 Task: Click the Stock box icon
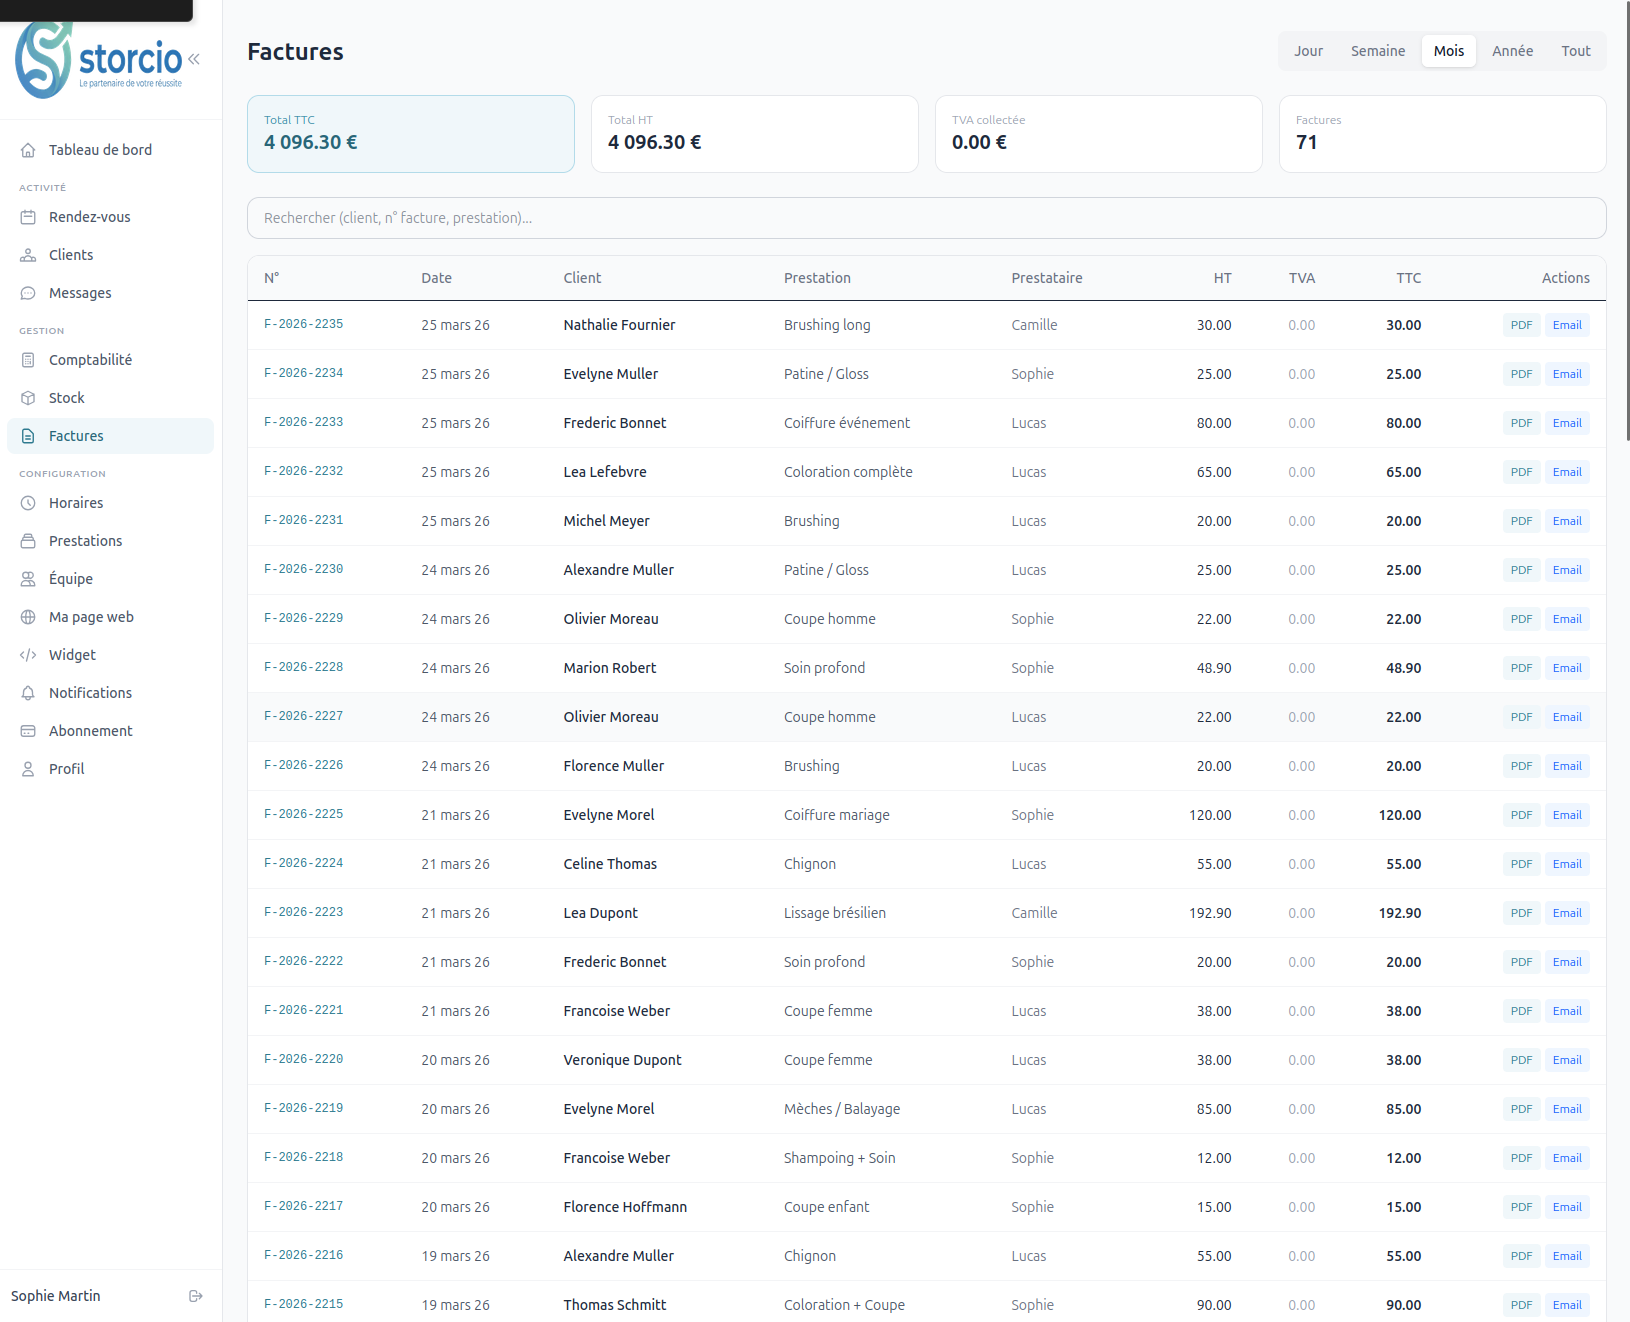pyautogui.click(x=28, y=398)
